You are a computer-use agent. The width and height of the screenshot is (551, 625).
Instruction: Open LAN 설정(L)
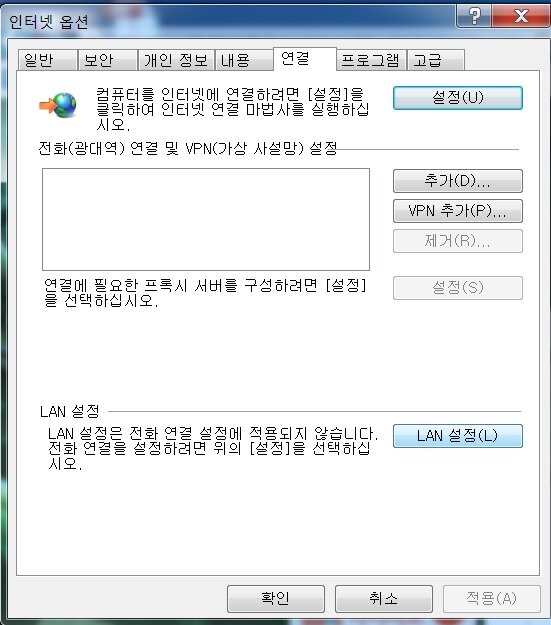[x=458, y=436]
